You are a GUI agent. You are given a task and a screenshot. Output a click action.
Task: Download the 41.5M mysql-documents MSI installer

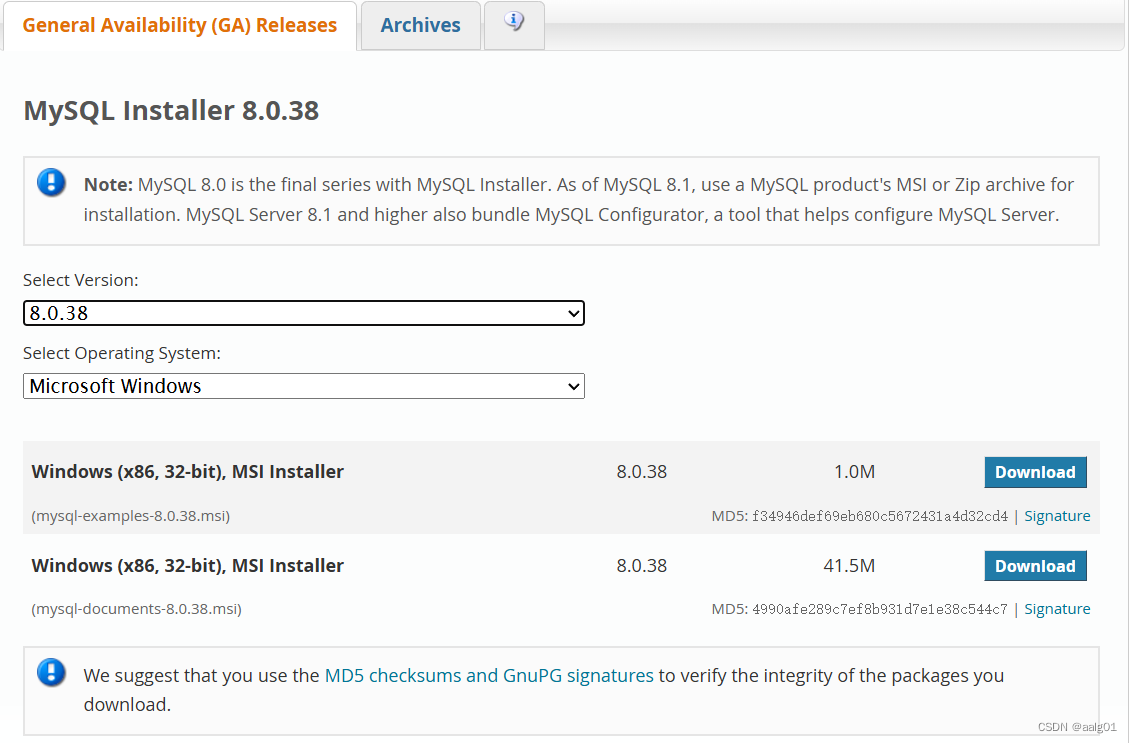[x=1035, y=566]
